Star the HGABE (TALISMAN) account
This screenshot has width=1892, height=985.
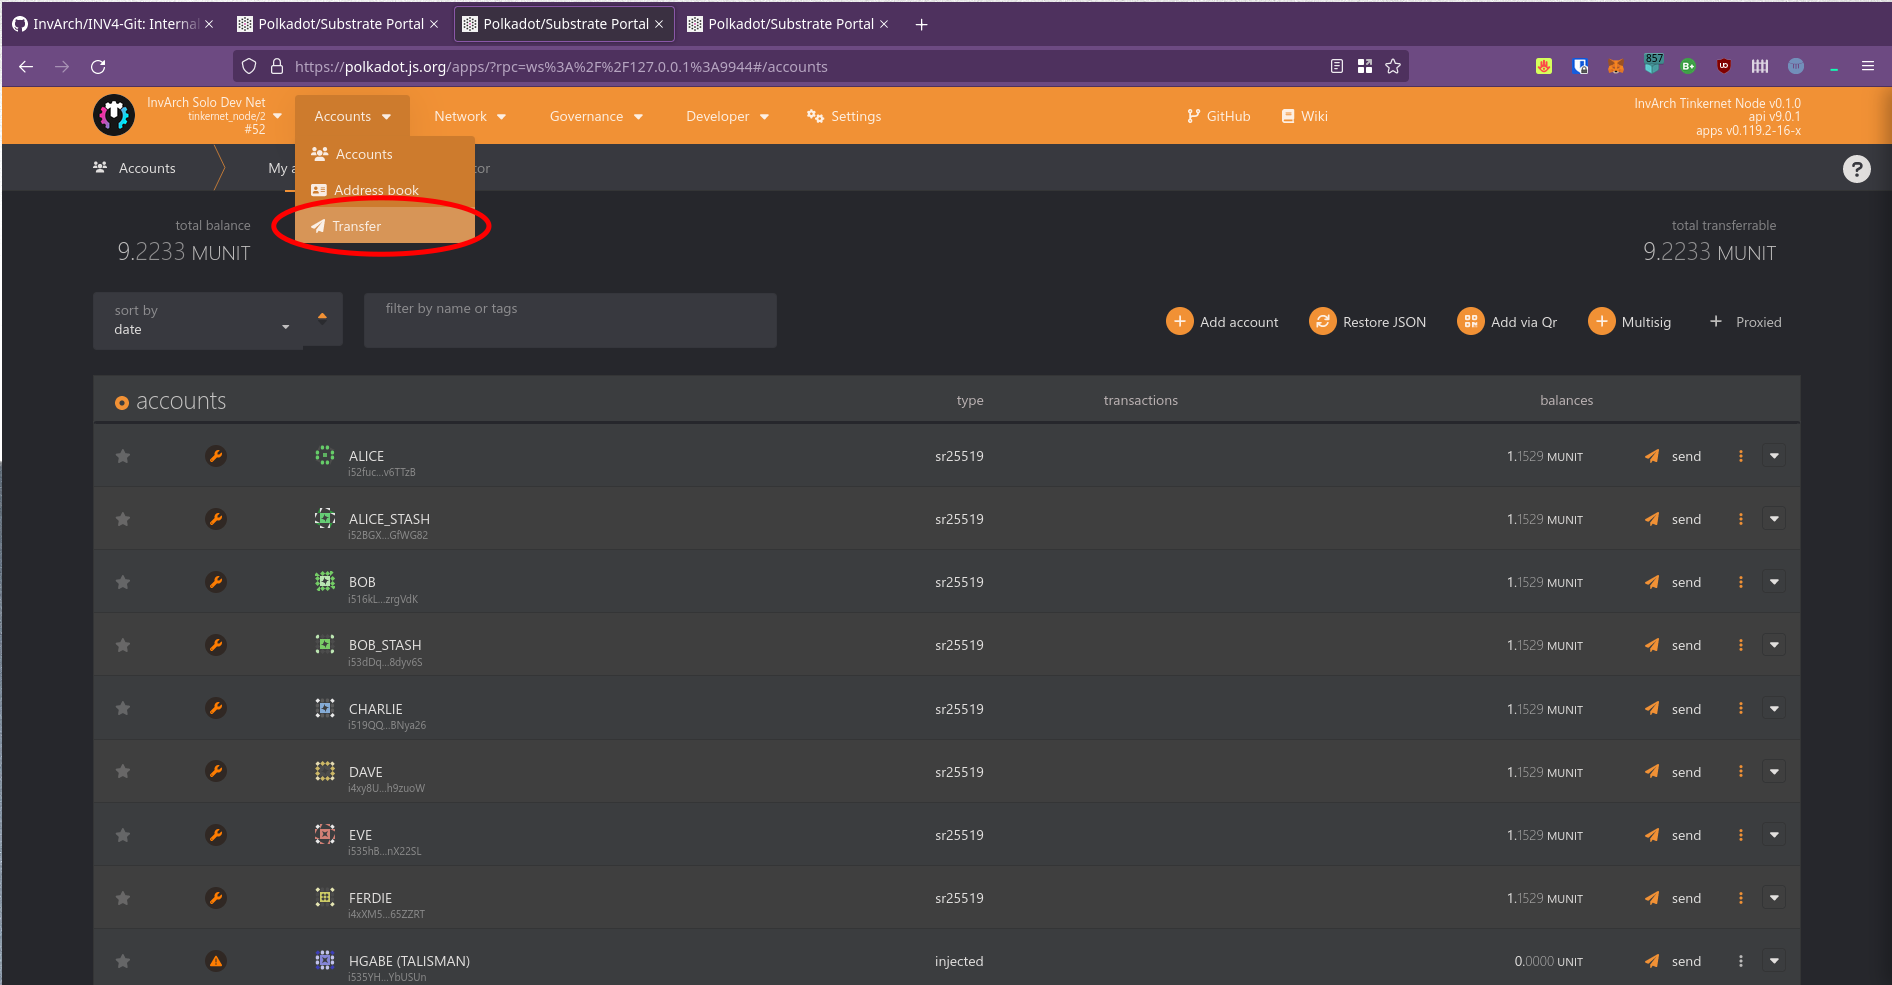(x=123, y=961)
